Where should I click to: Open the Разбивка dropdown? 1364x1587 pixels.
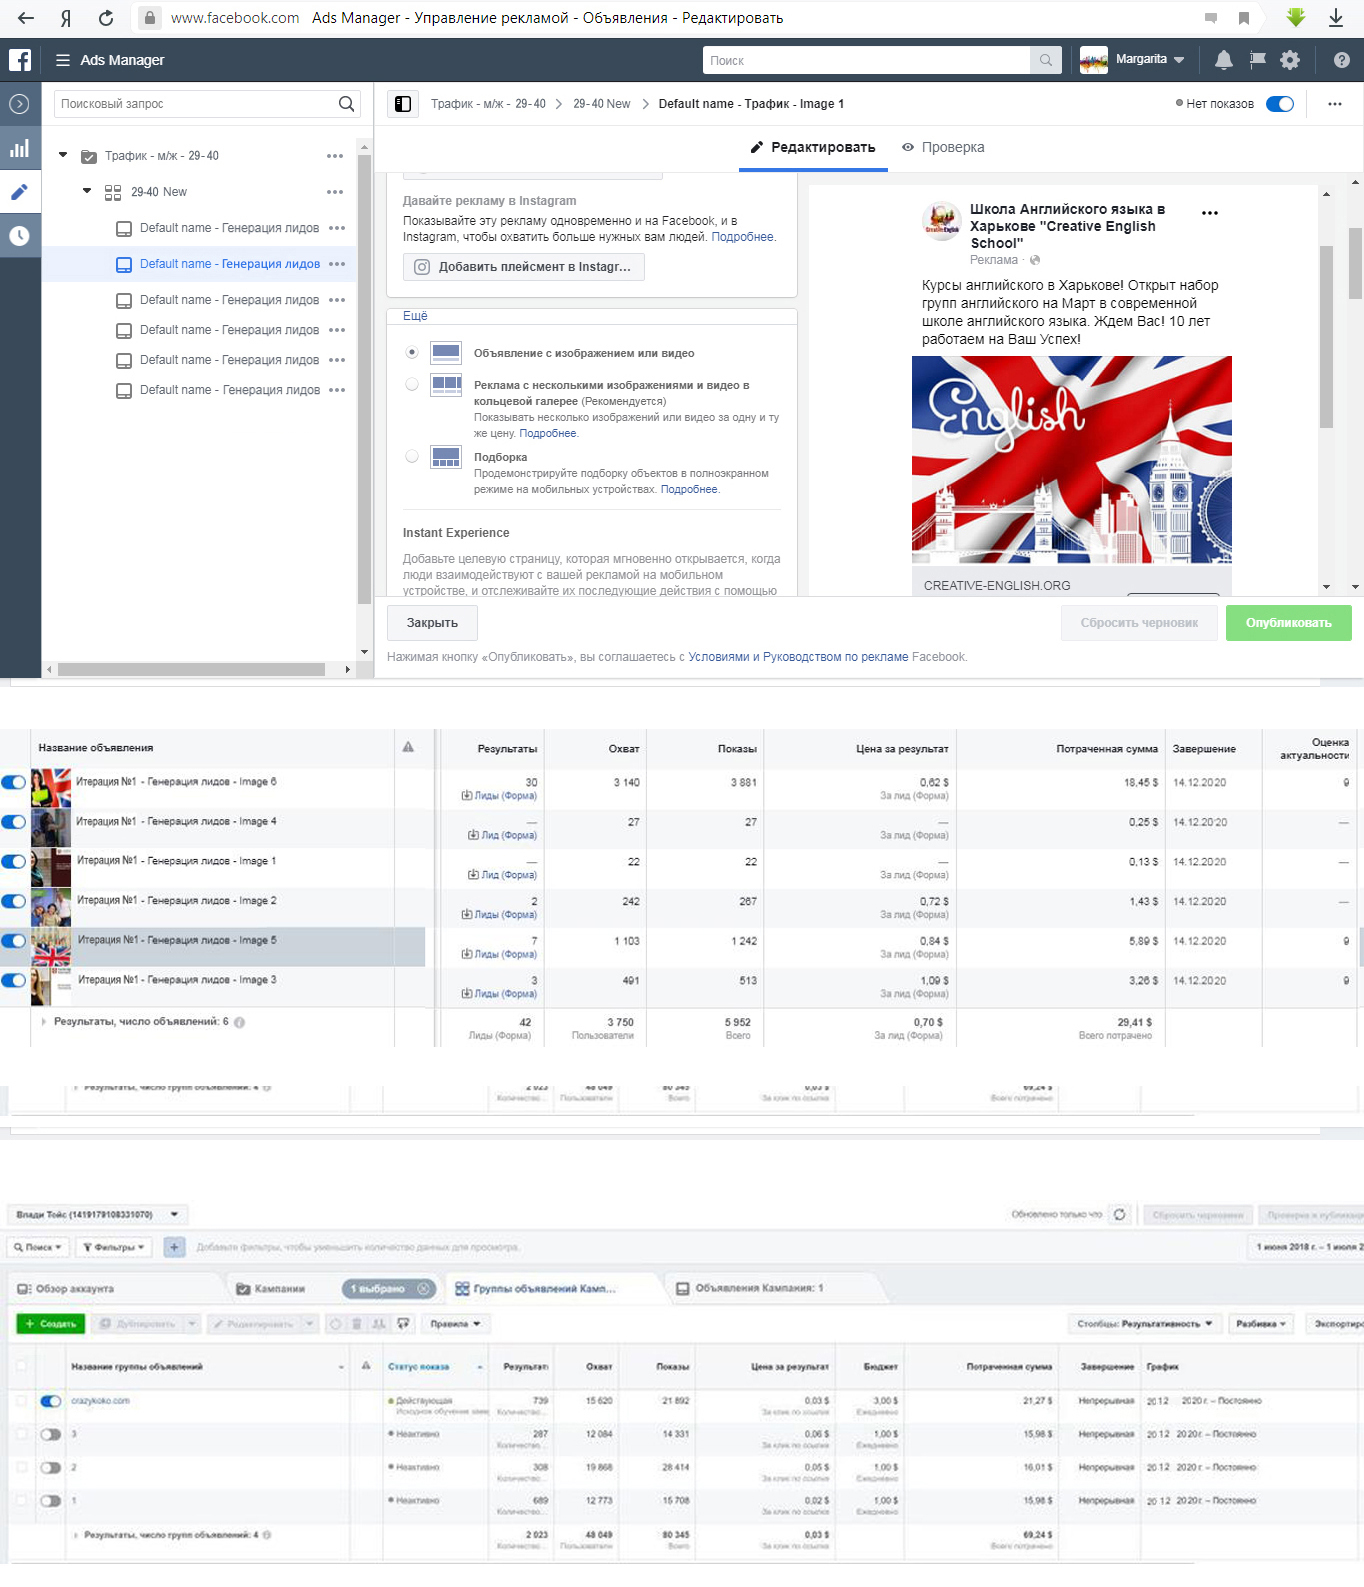[x=1261, y=1324]
